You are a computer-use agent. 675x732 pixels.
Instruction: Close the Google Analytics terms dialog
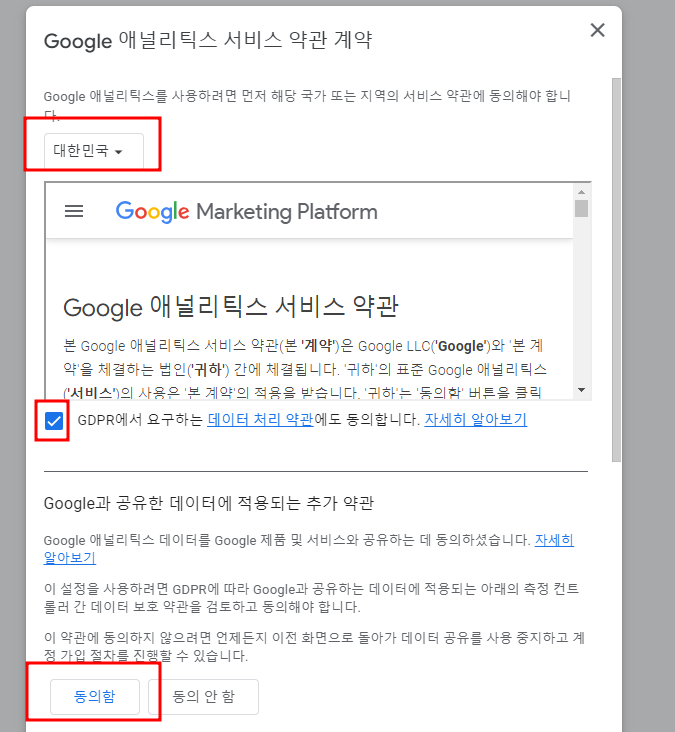597,30
